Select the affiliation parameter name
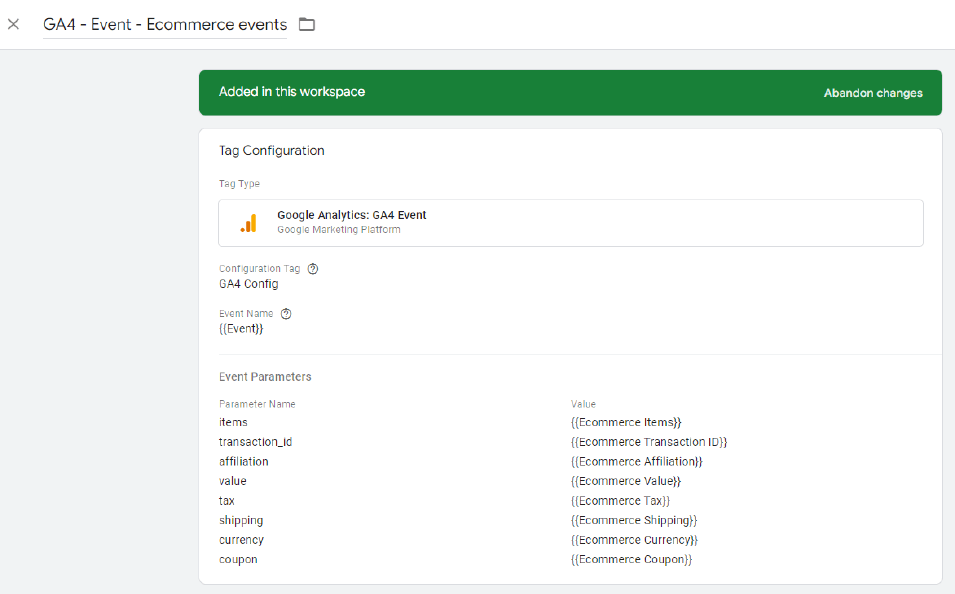 click(244, 462)
